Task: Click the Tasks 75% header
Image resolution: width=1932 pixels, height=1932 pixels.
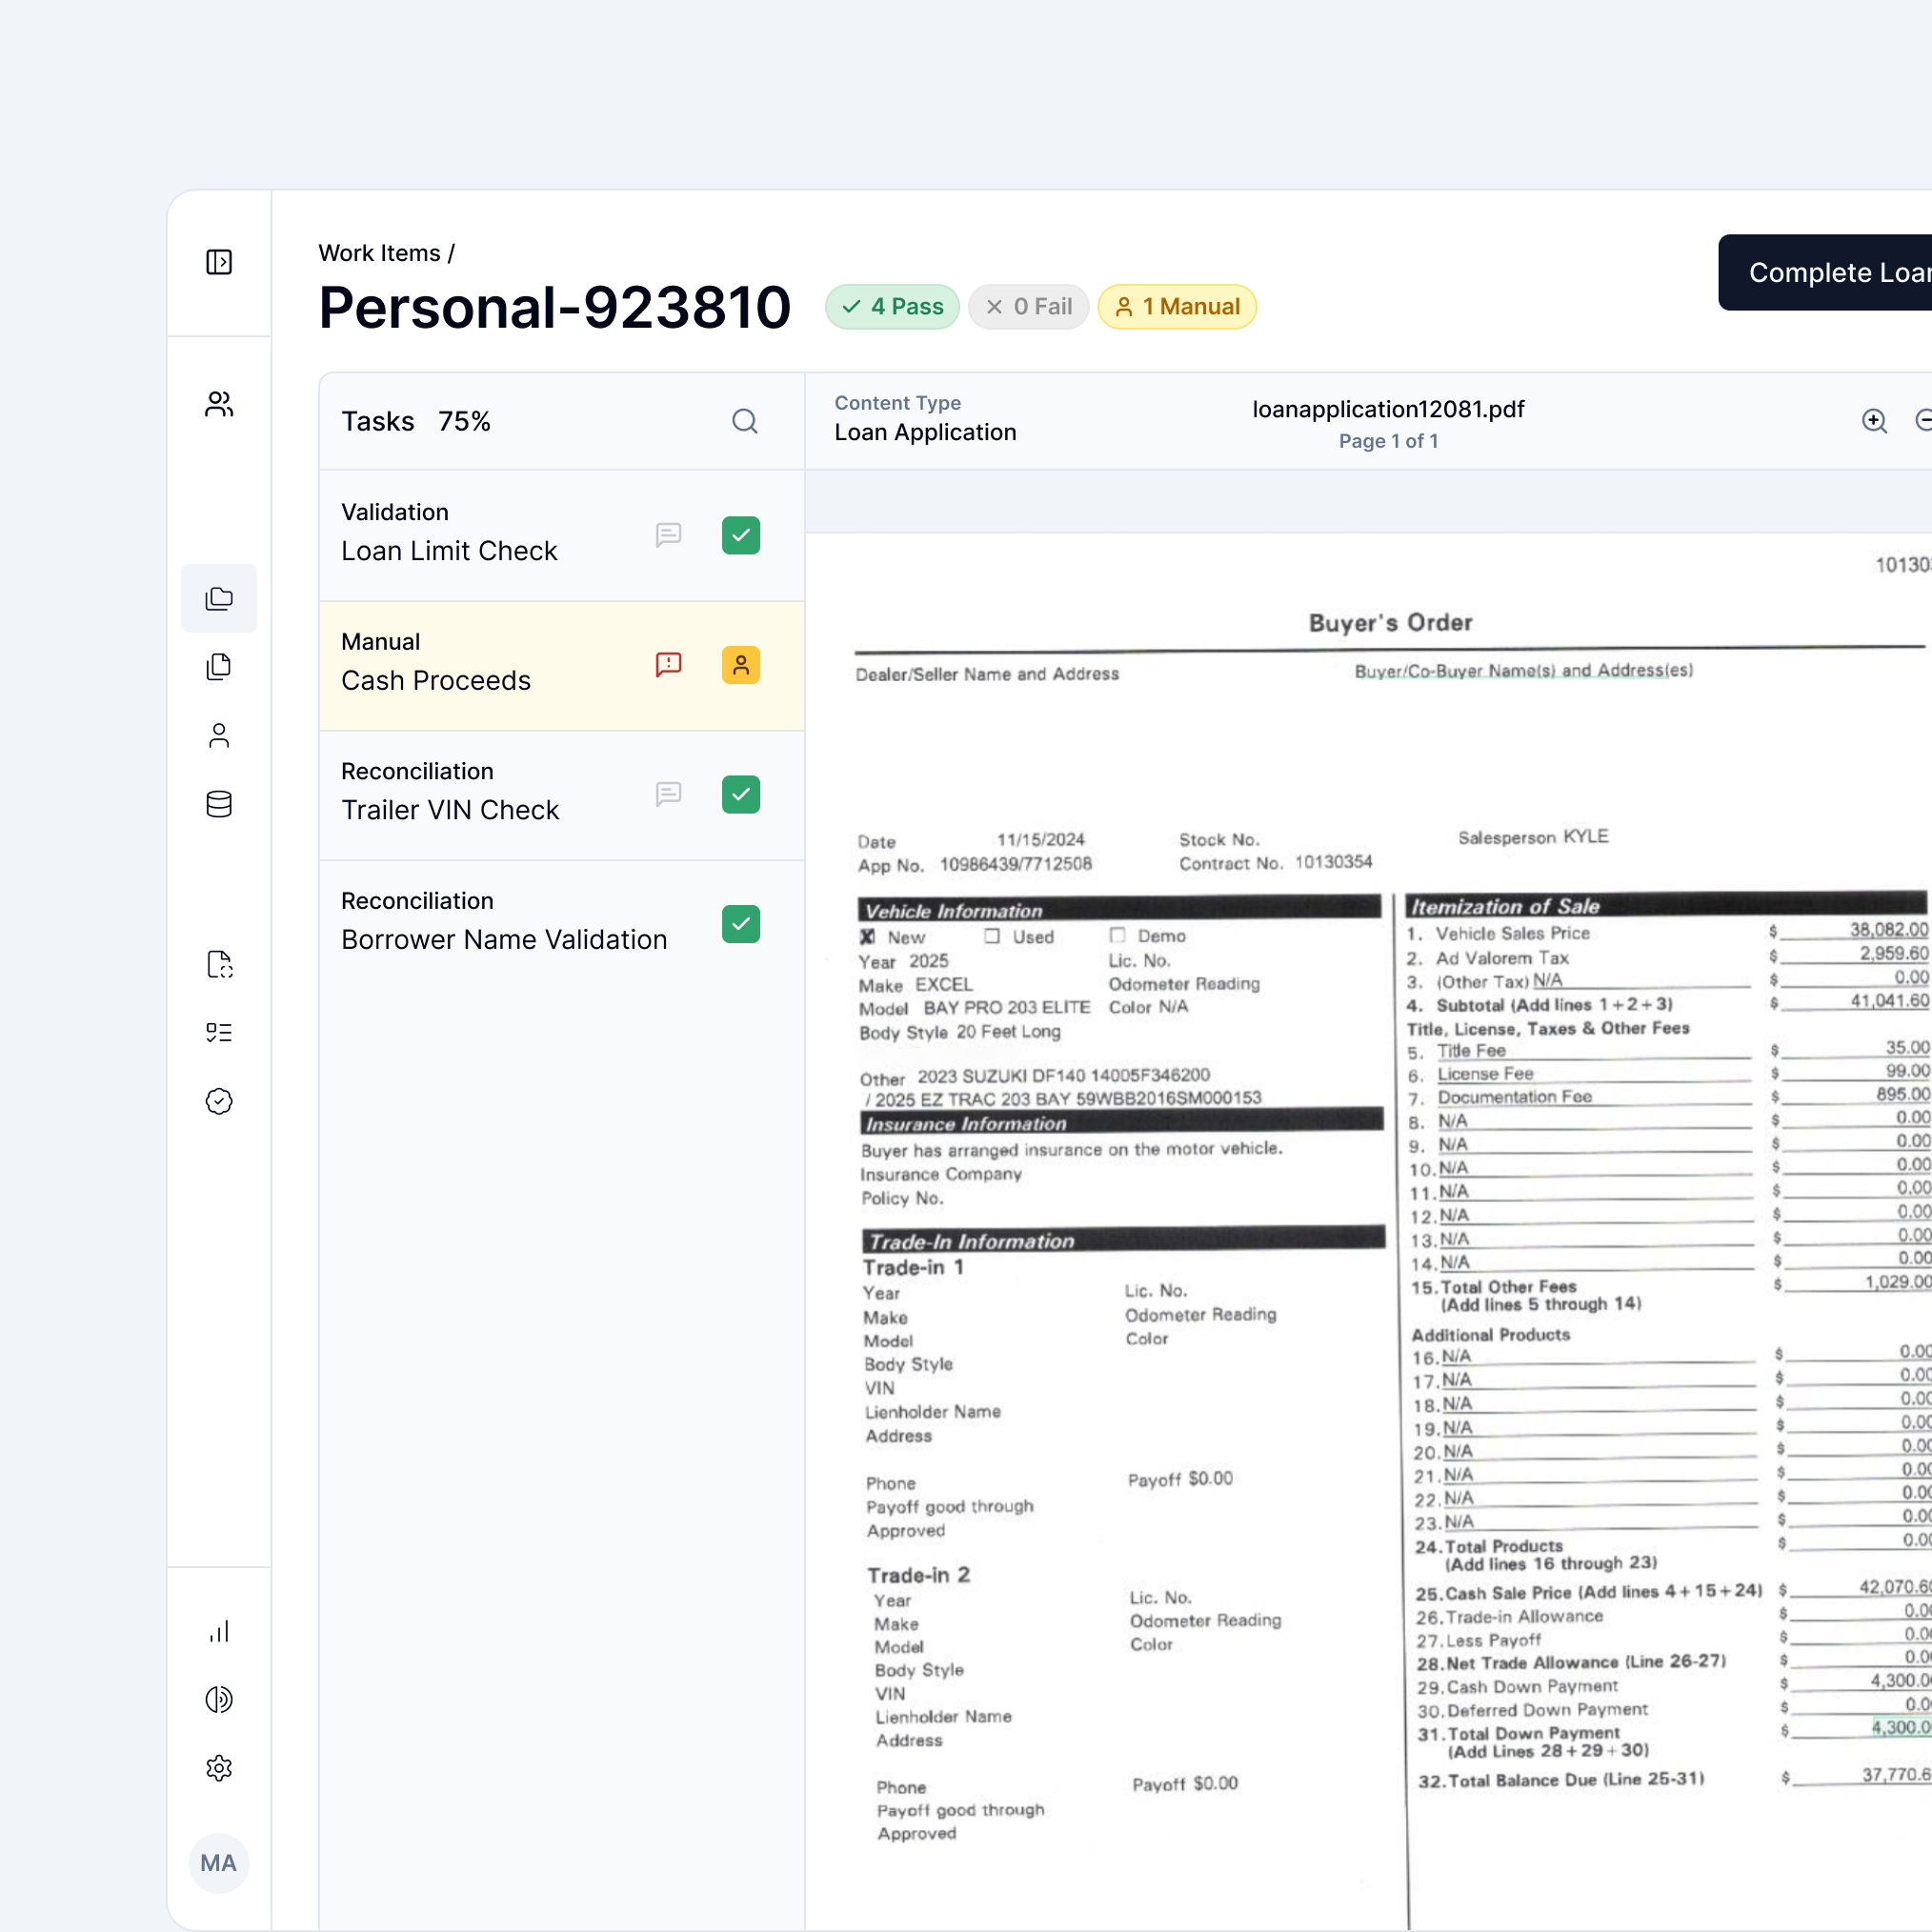Action: [416, 421]
